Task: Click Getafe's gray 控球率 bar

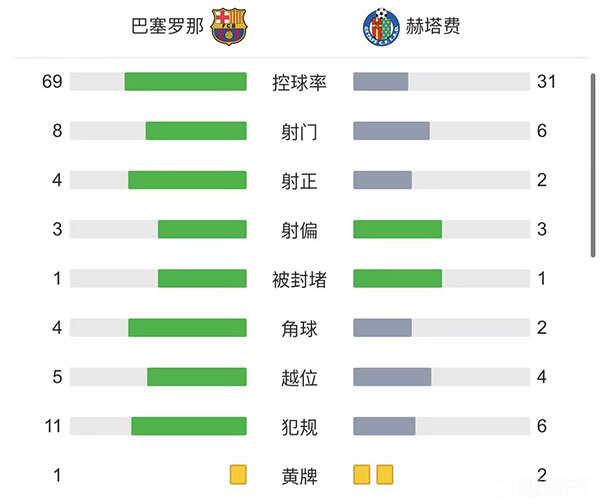Action: pos(381,82)
